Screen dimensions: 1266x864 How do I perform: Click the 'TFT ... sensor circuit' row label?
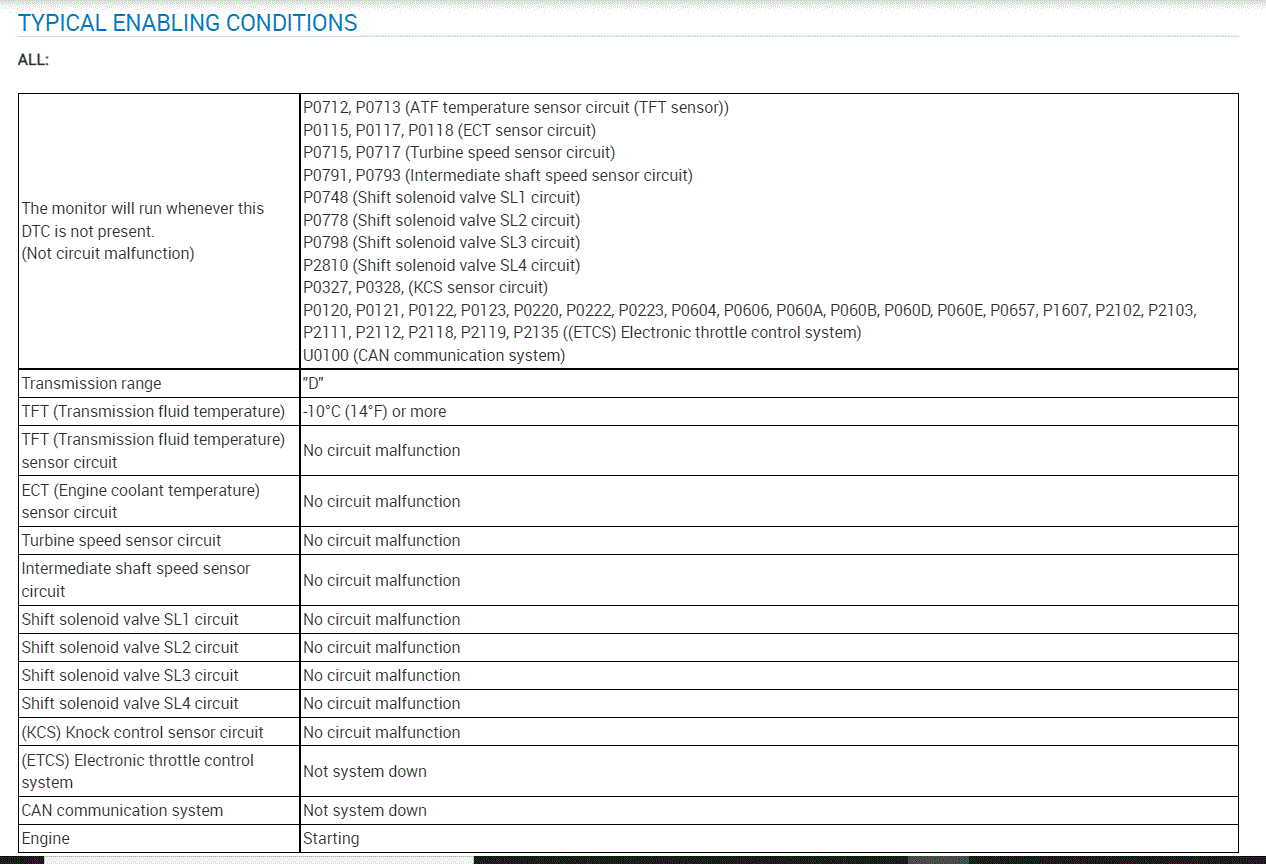(153, 450)
